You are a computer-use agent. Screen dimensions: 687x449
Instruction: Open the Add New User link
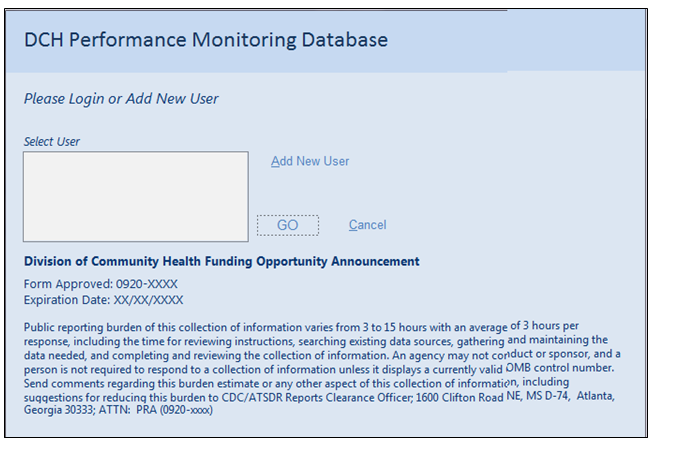(x=310, y=161)
